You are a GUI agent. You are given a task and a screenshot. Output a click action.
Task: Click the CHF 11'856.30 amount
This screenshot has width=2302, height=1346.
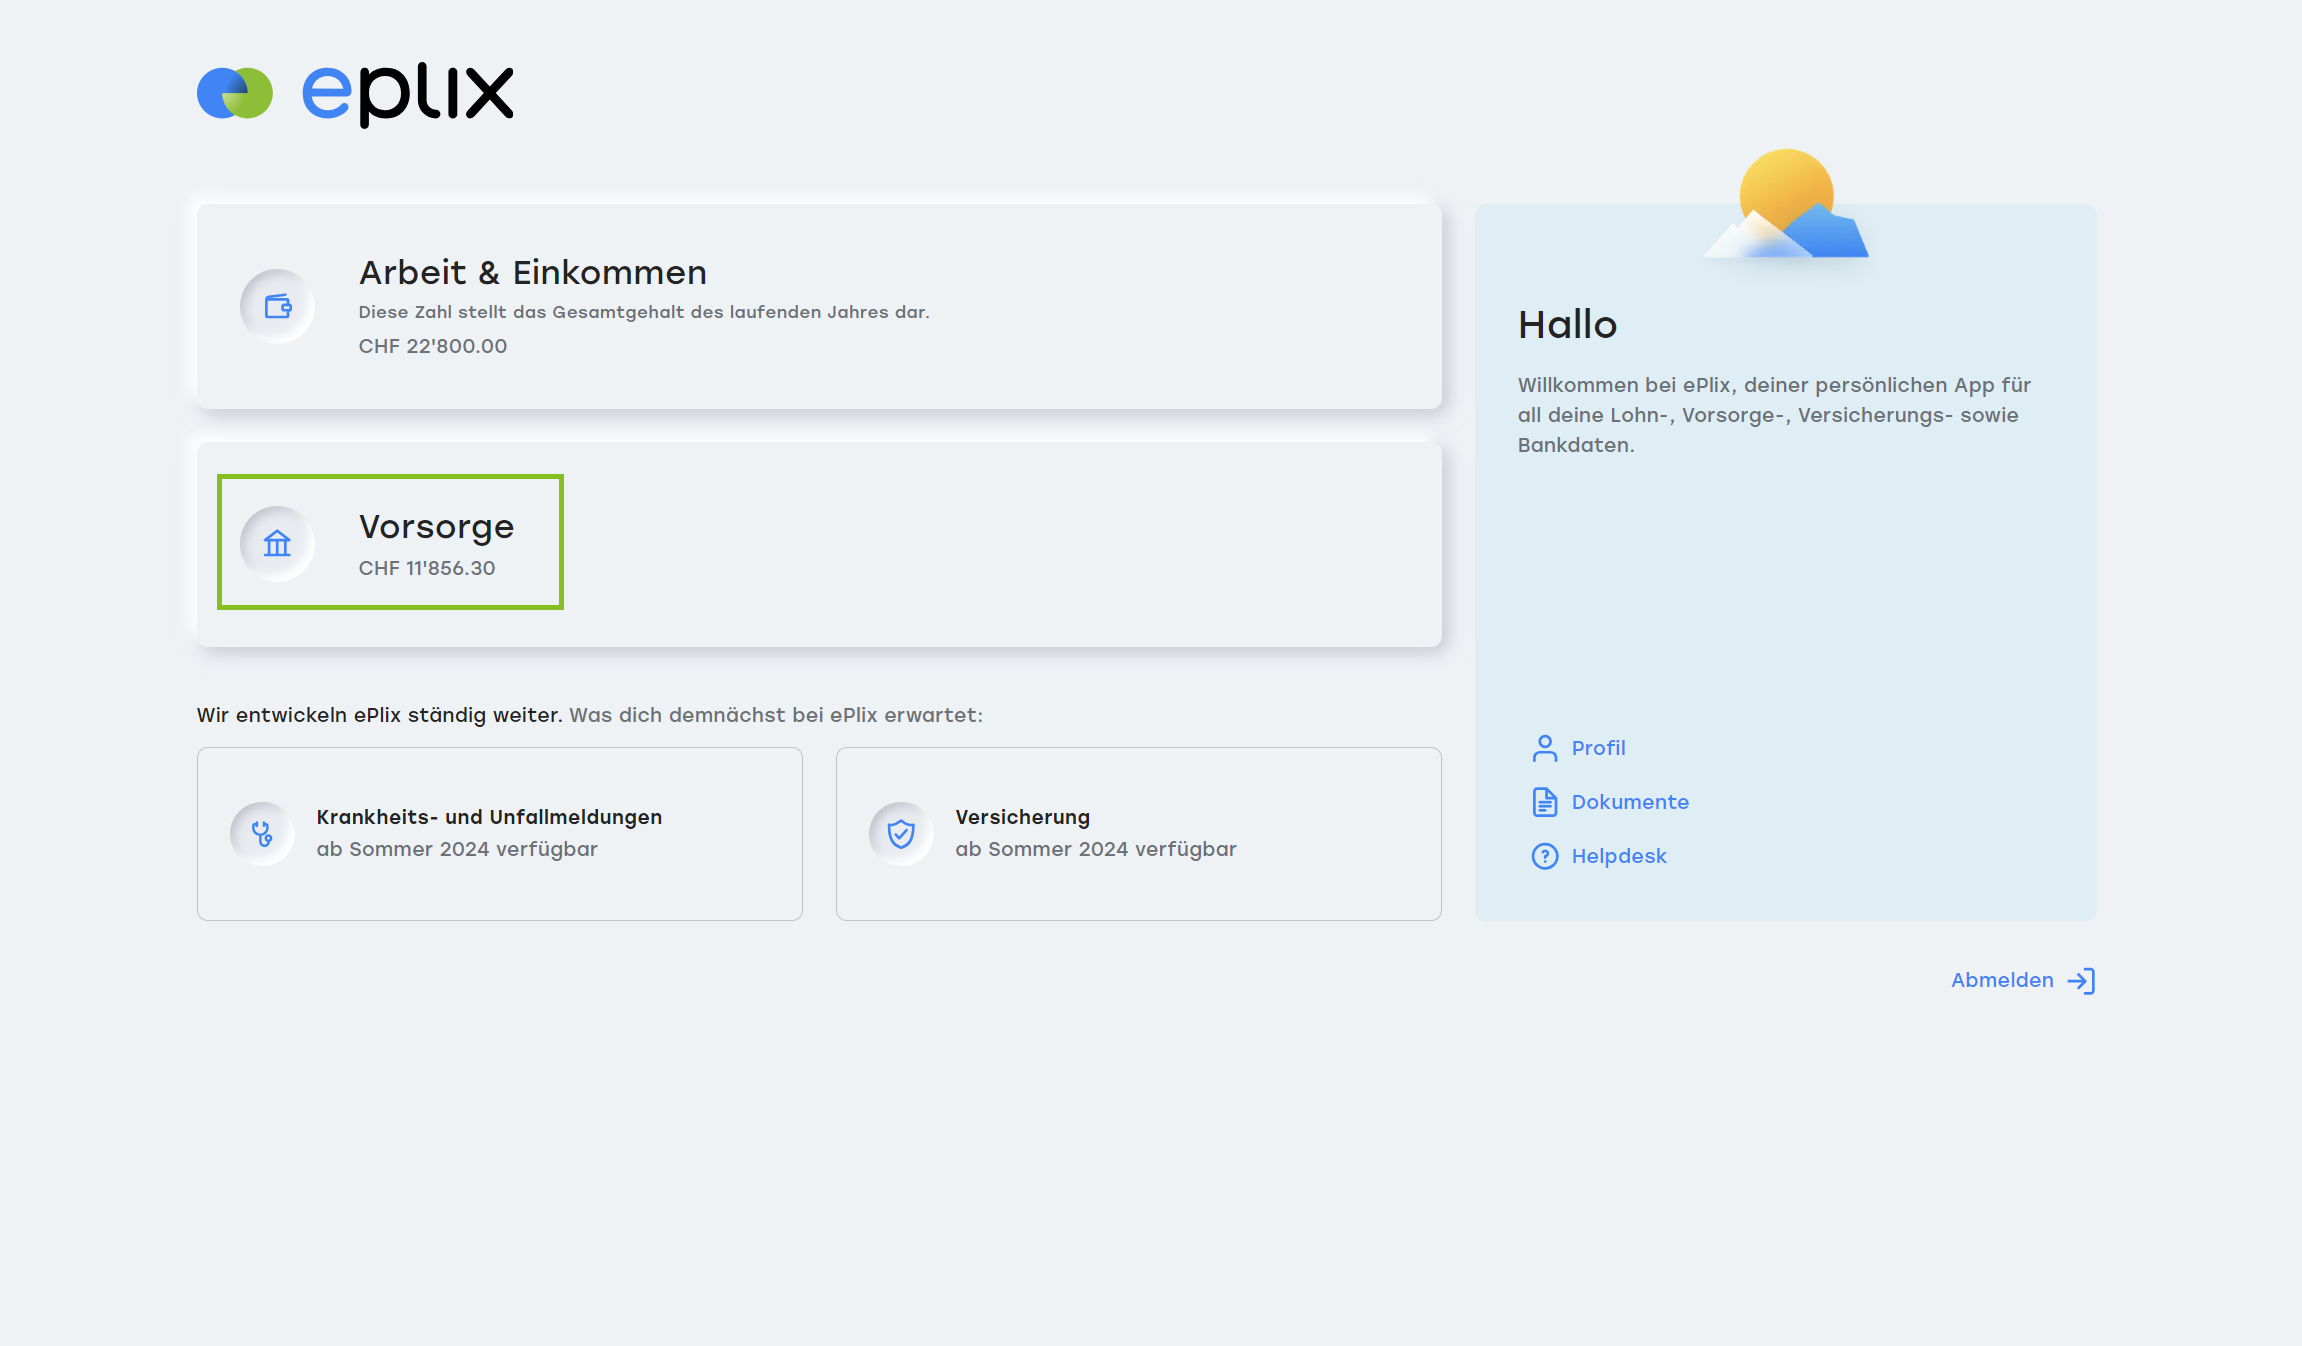point(427,568)
